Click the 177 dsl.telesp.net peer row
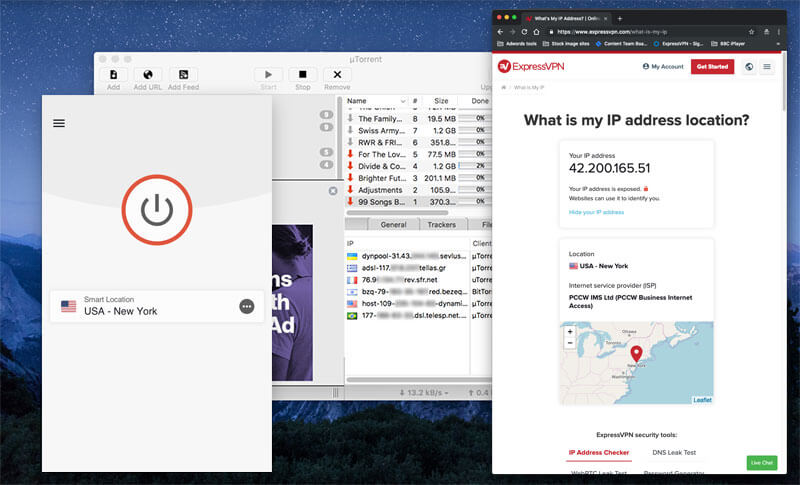 418,315
